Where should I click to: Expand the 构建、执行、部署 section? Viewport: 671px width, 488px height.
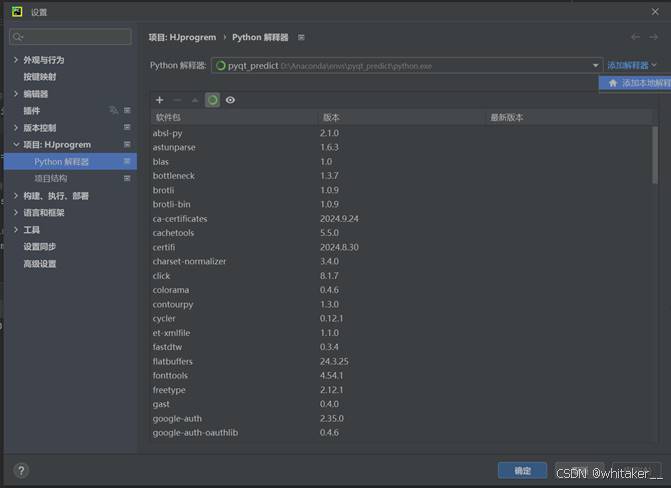16,196
